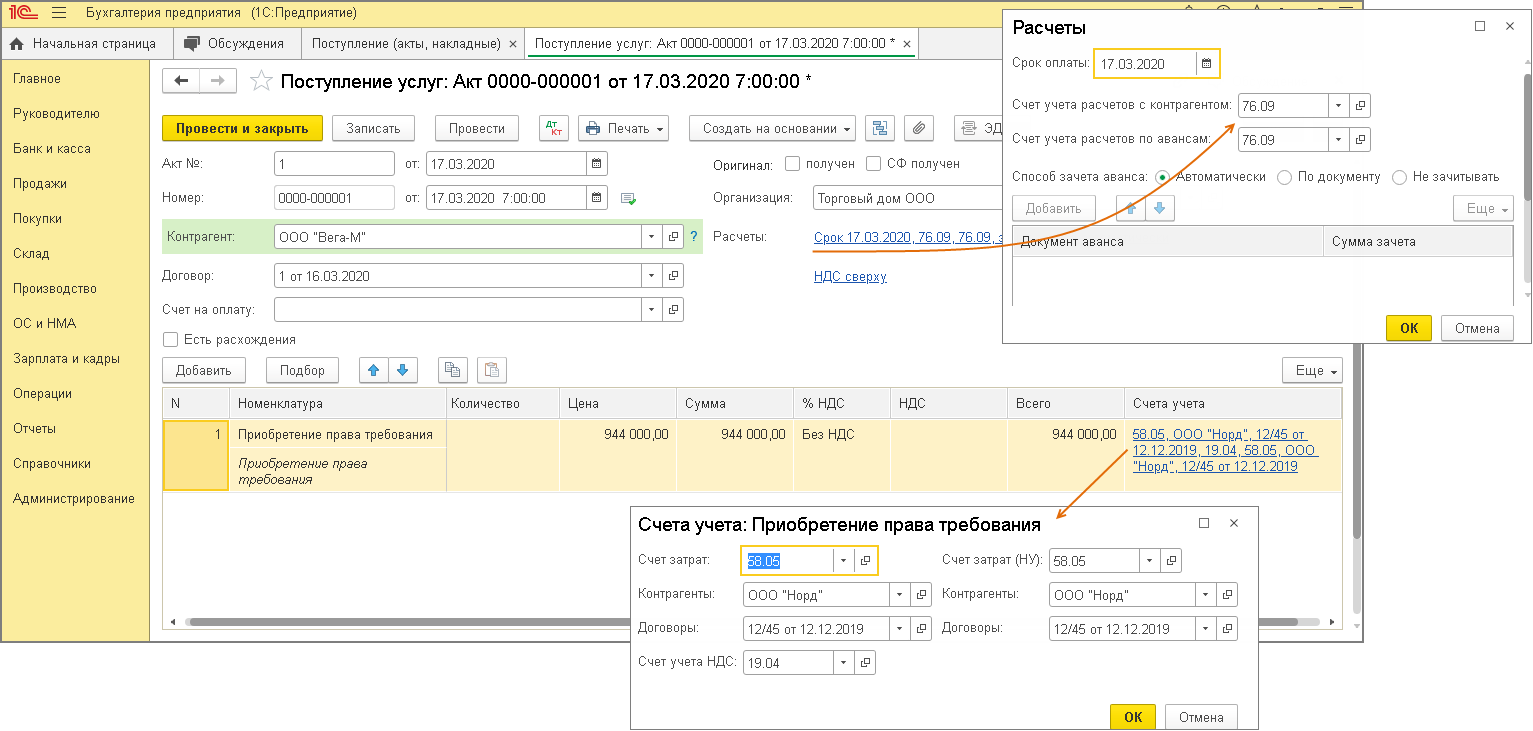
Task: Open account 76.09 for контрагент settlements
Action: pyautogui.click(x=1361, y=105)
